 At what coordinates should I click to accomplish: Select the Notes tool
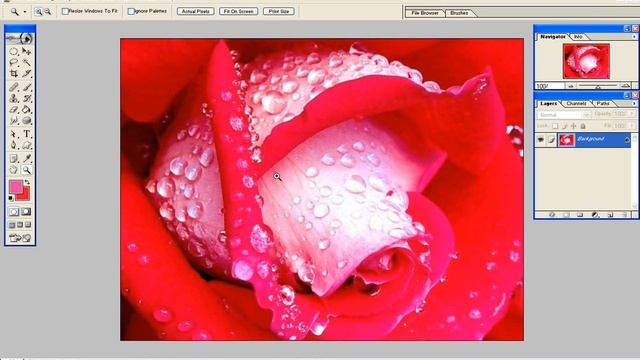tap(14, 158)
